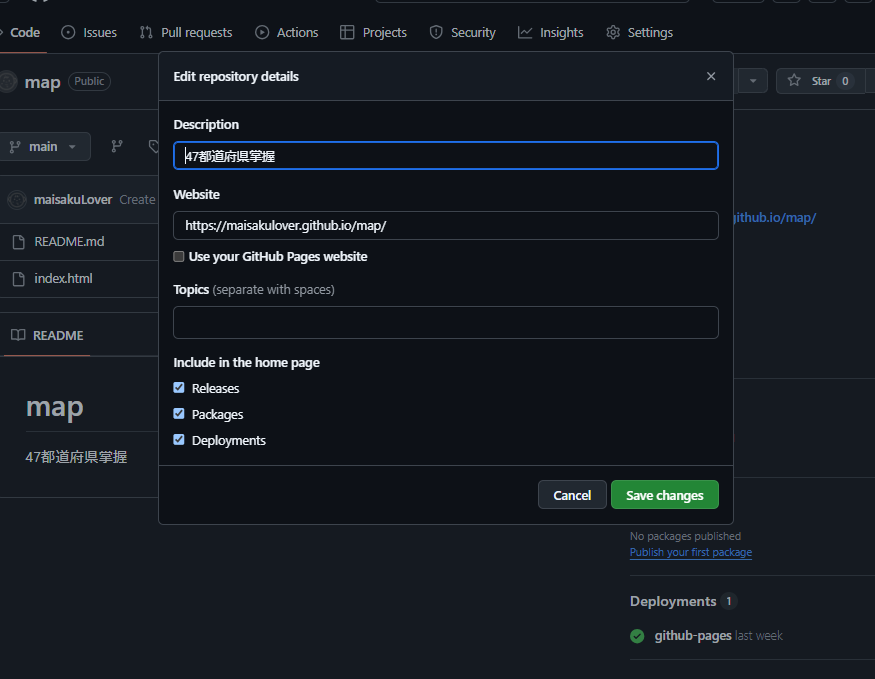Open the dropdown arrow left of Star

pos(753,81)
